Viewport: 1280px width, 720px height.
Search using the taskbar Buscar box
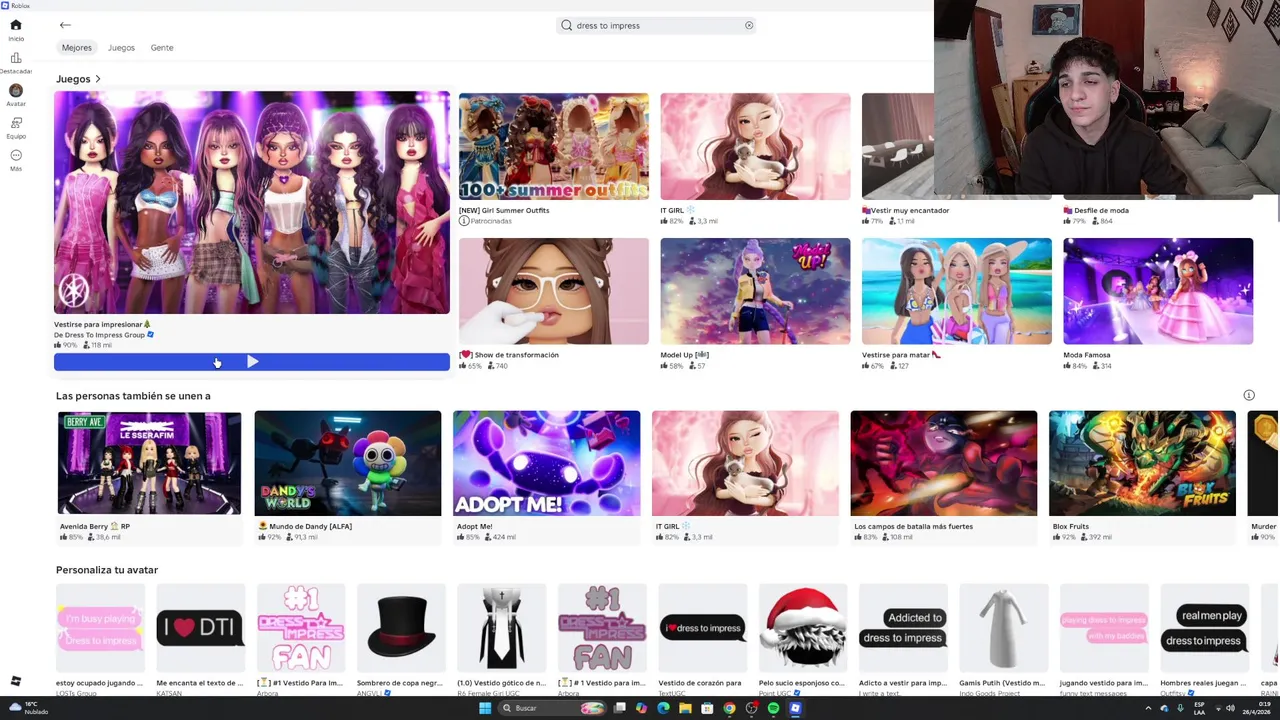pos(552,708)
